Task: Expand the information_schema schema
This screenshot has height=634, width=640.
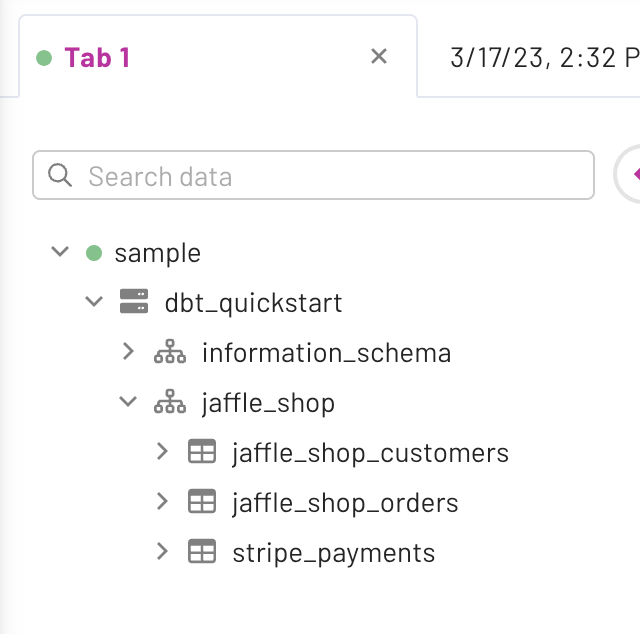Action: (128, 352)
